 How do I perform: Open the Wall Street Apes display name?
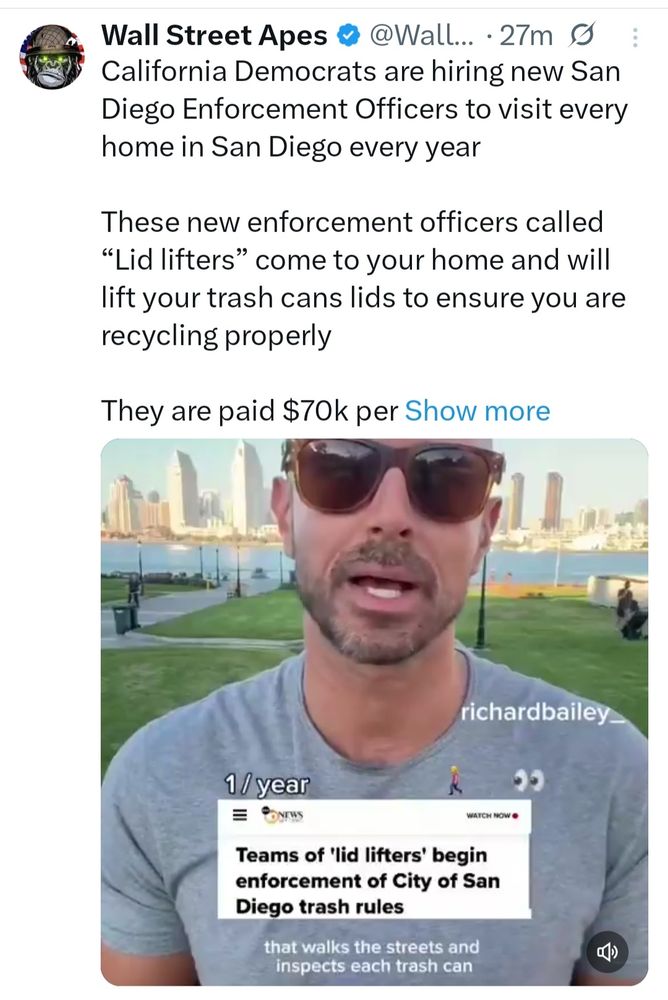214,36
